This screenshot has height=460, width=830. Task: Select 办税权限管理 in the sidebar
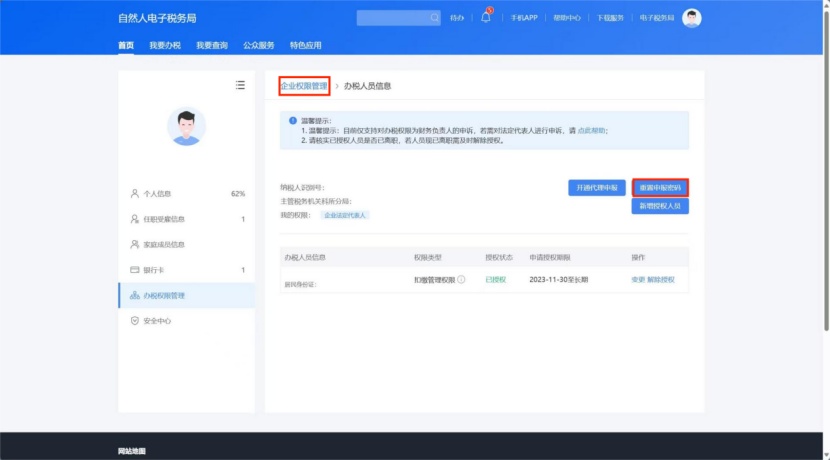(x=186, y=295)
